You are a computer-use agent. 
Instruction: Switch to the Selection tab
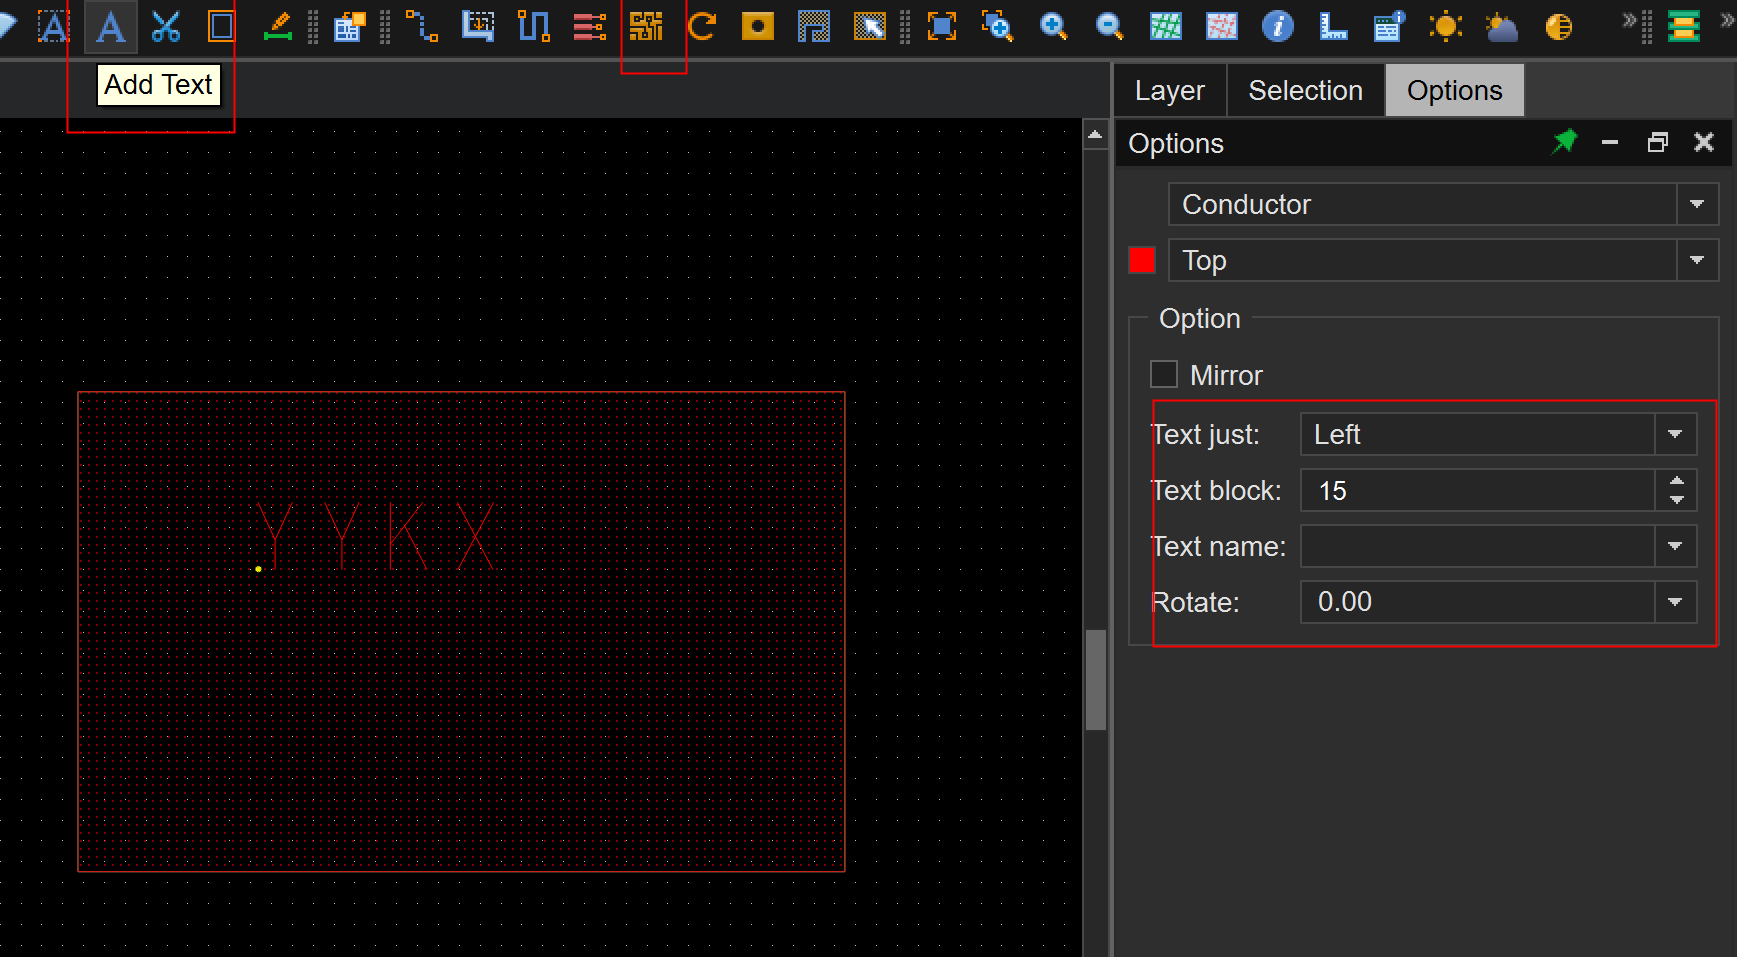pos(1305,91)
